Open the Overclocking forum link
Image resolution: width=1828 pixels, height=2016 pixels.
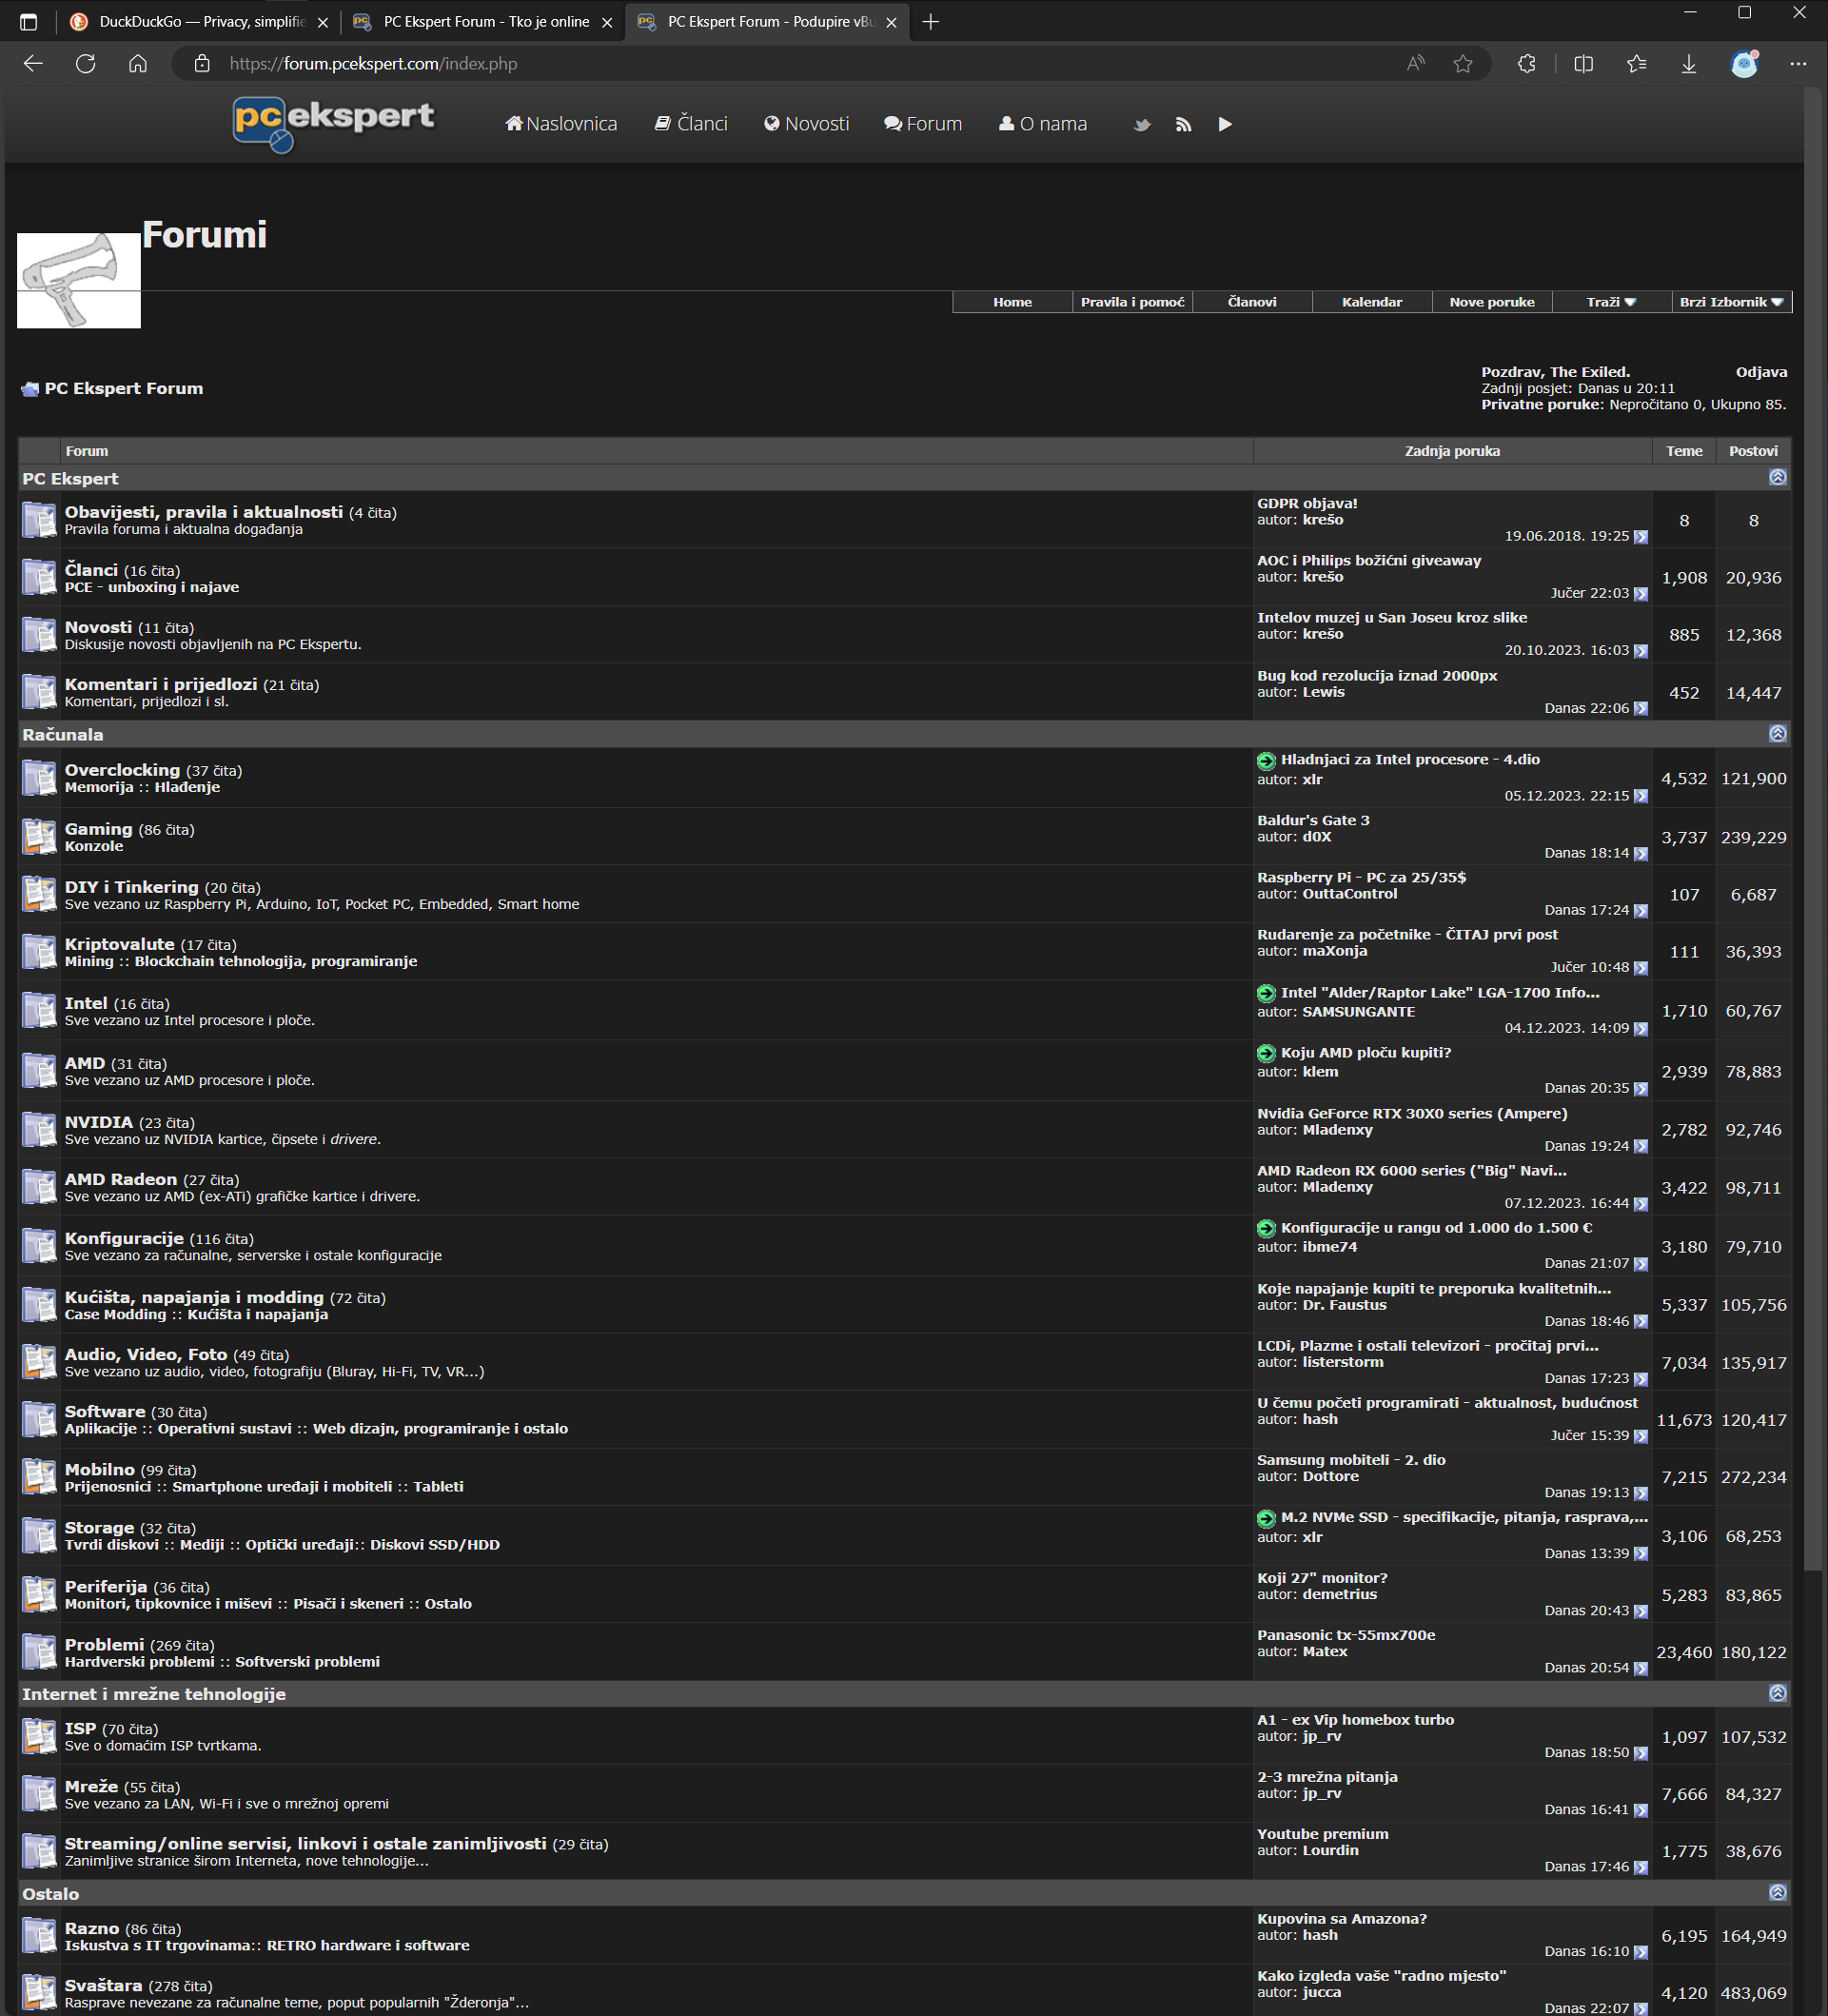[122, 770]
